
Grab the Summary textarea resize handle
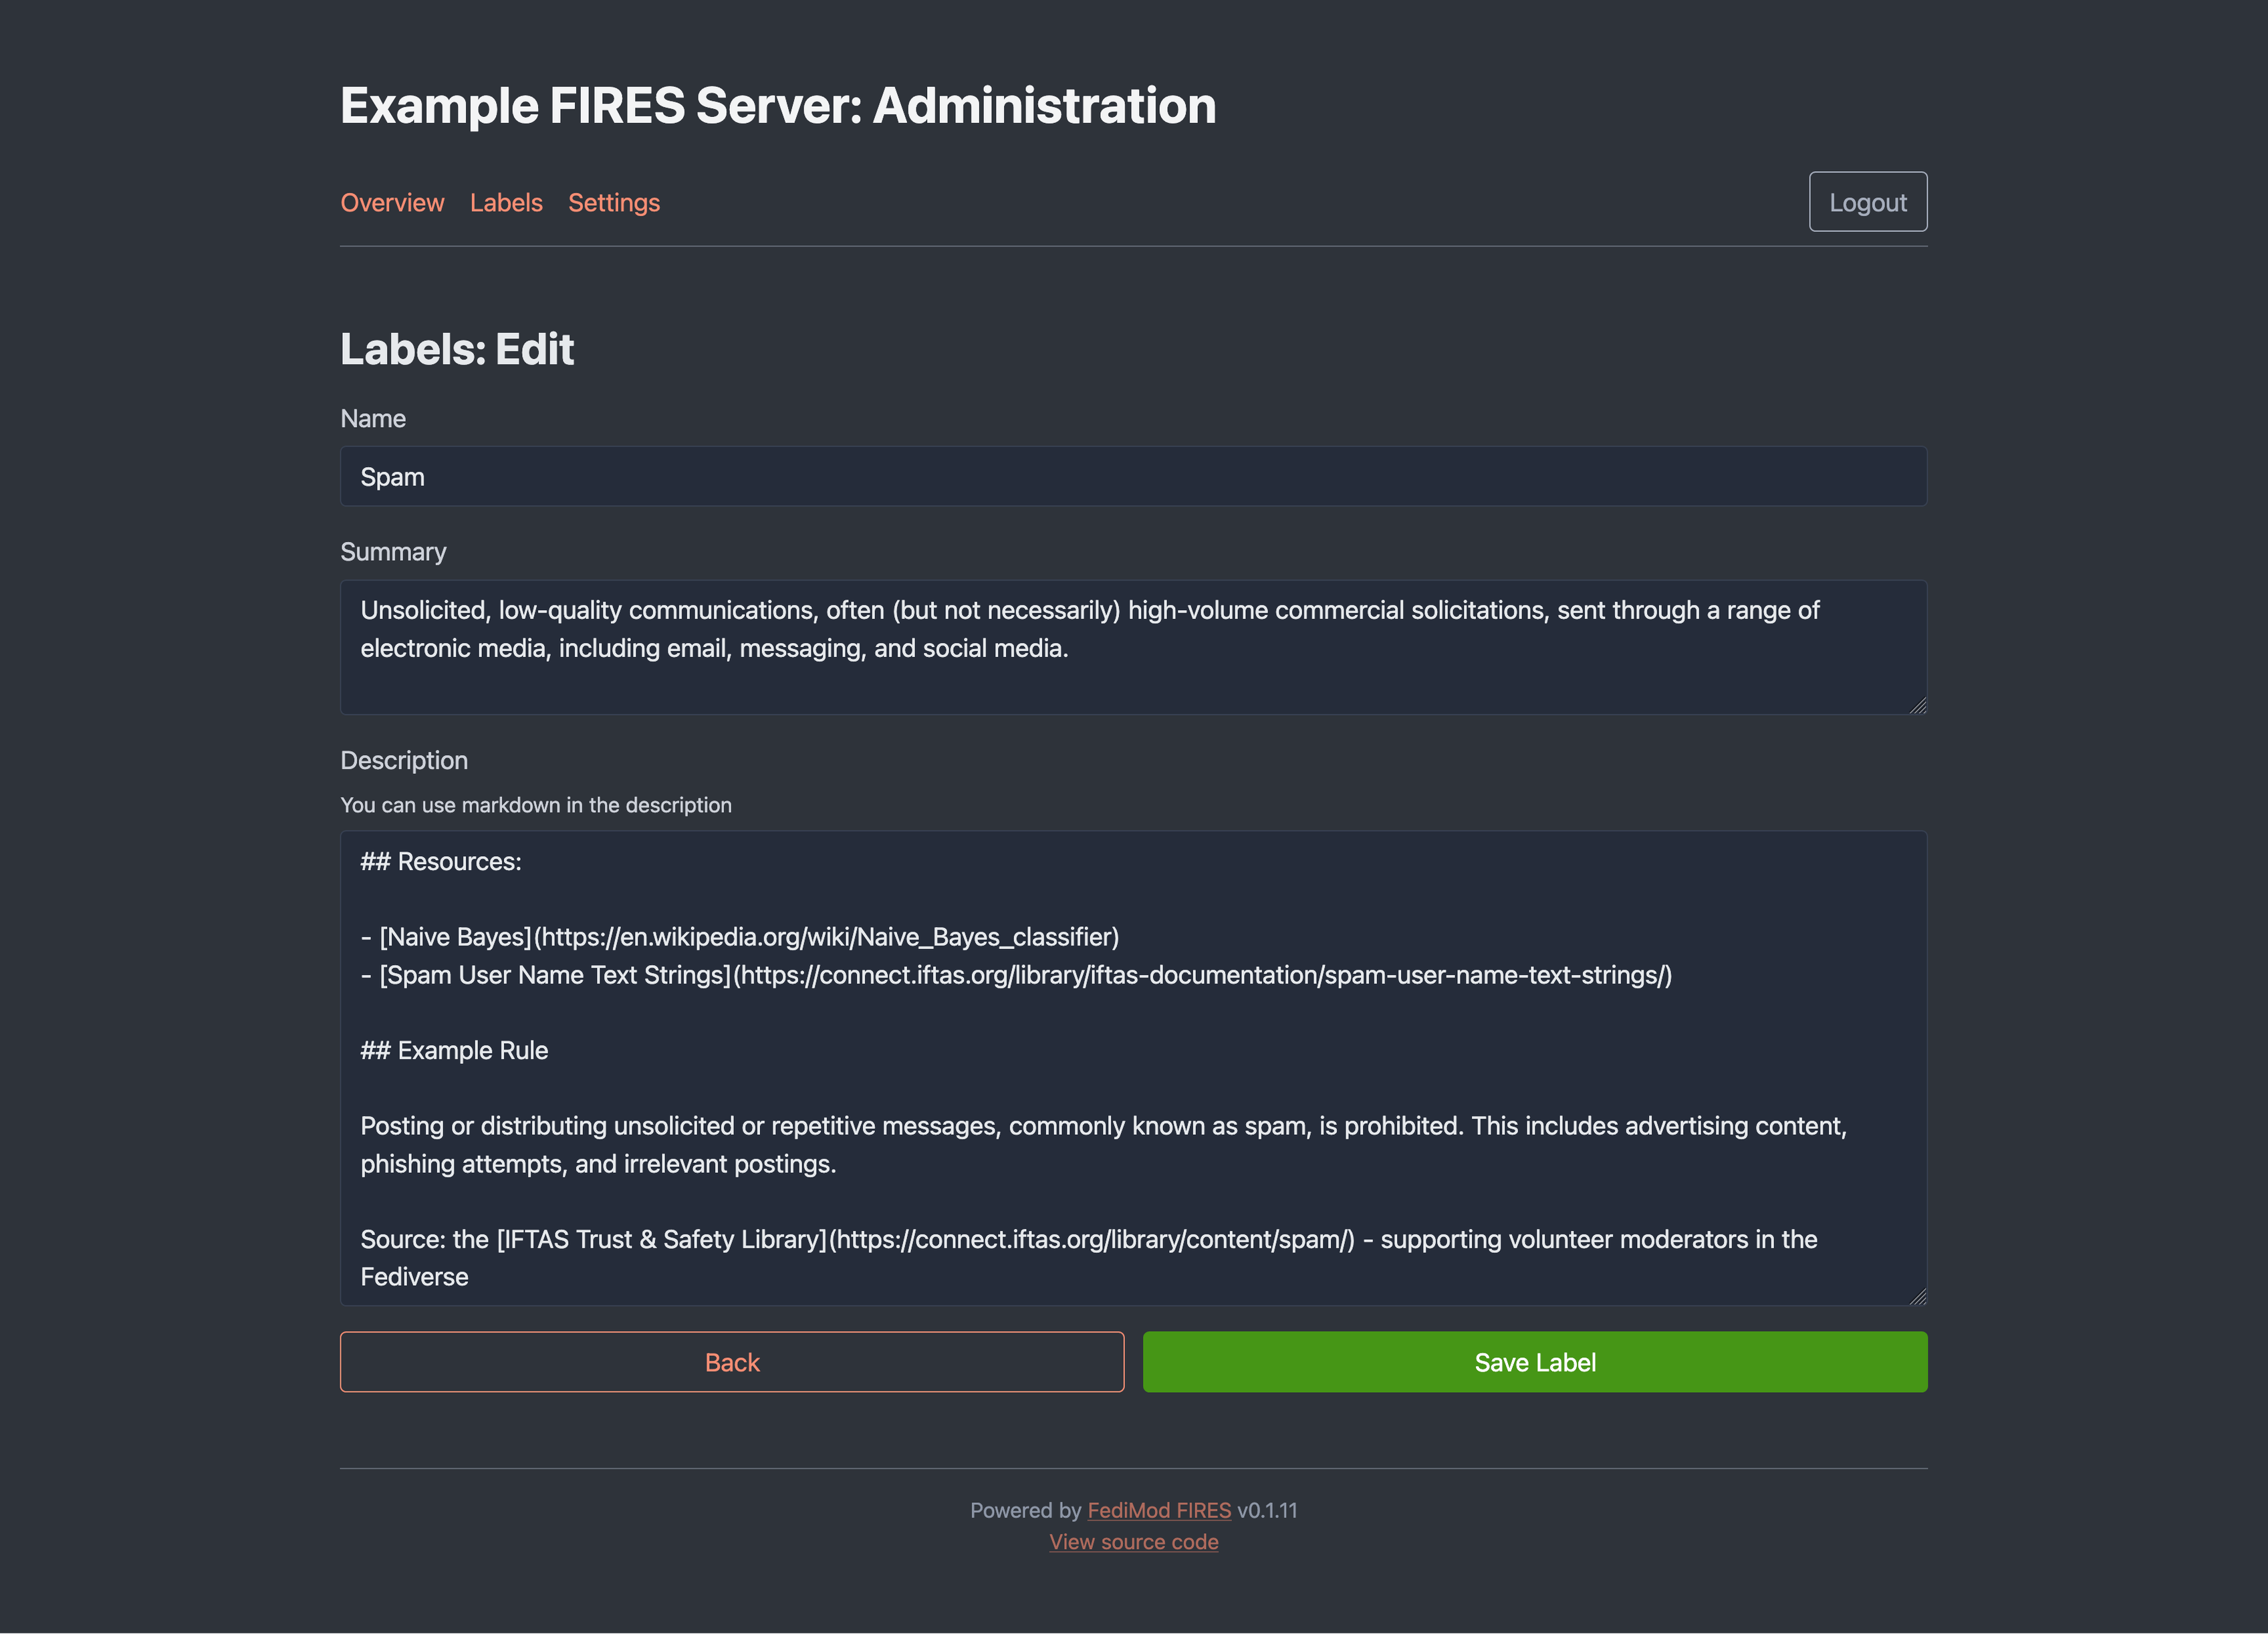tap(1917, 705)
